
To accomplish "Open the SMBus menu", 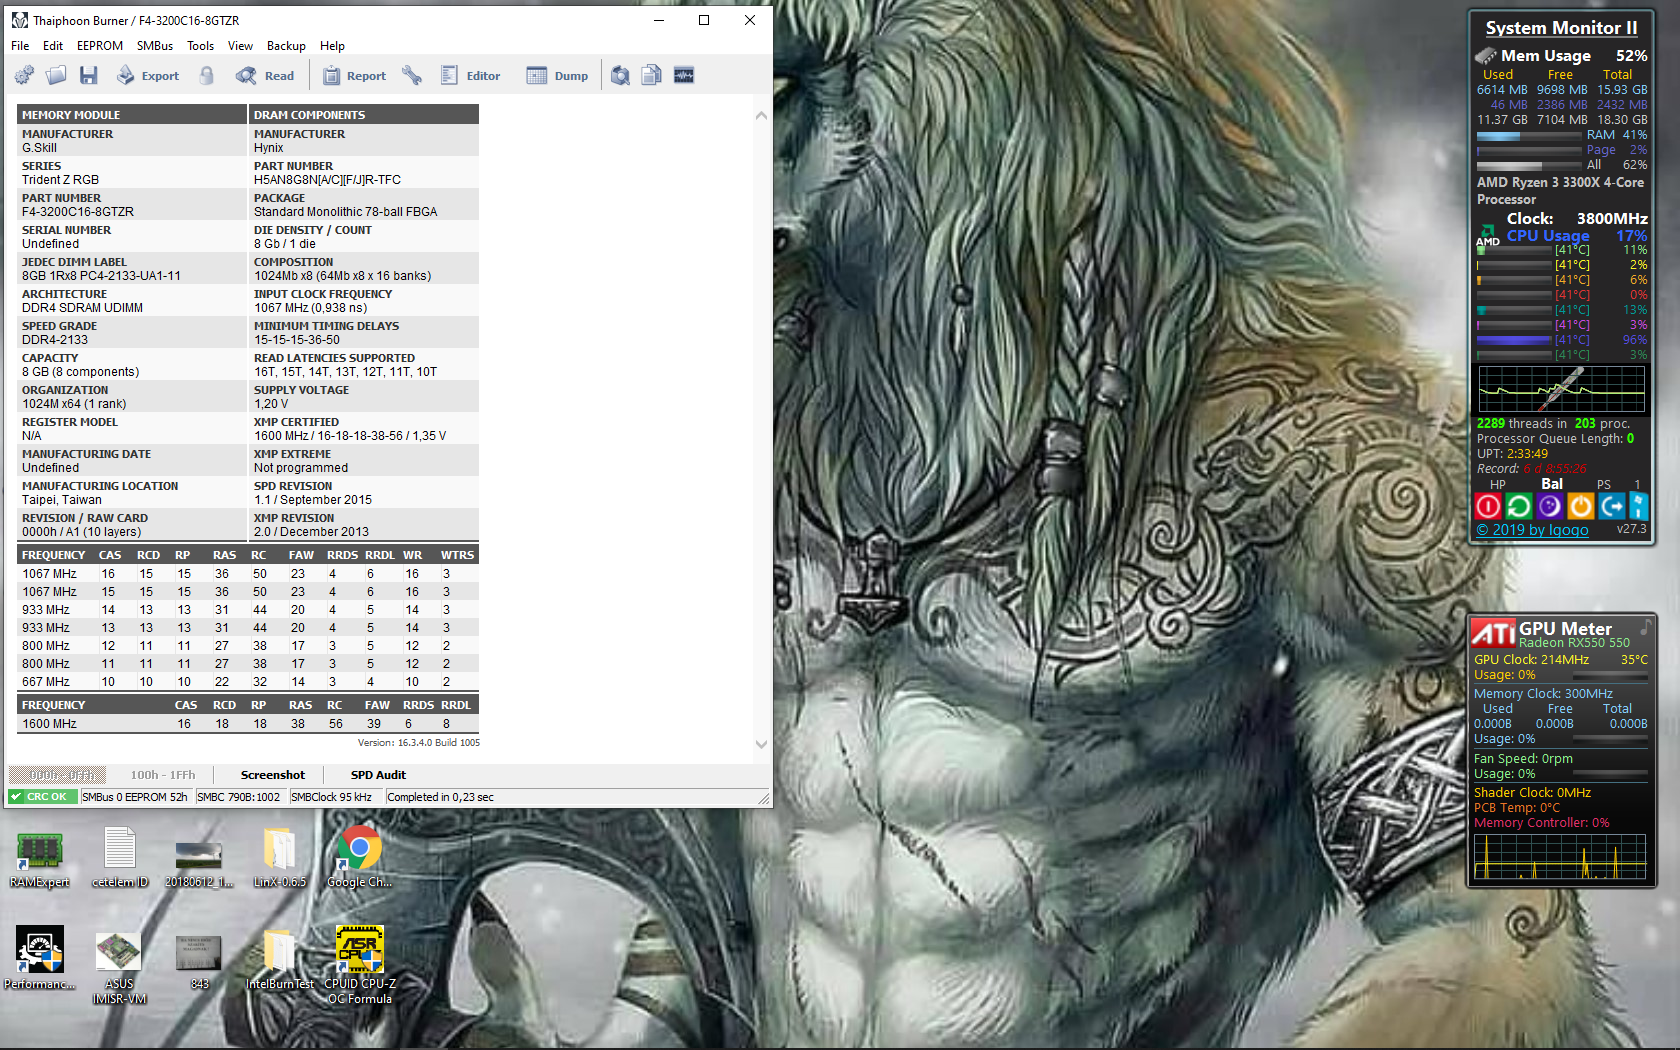I will pyautogui.click(x=155, y=46).
